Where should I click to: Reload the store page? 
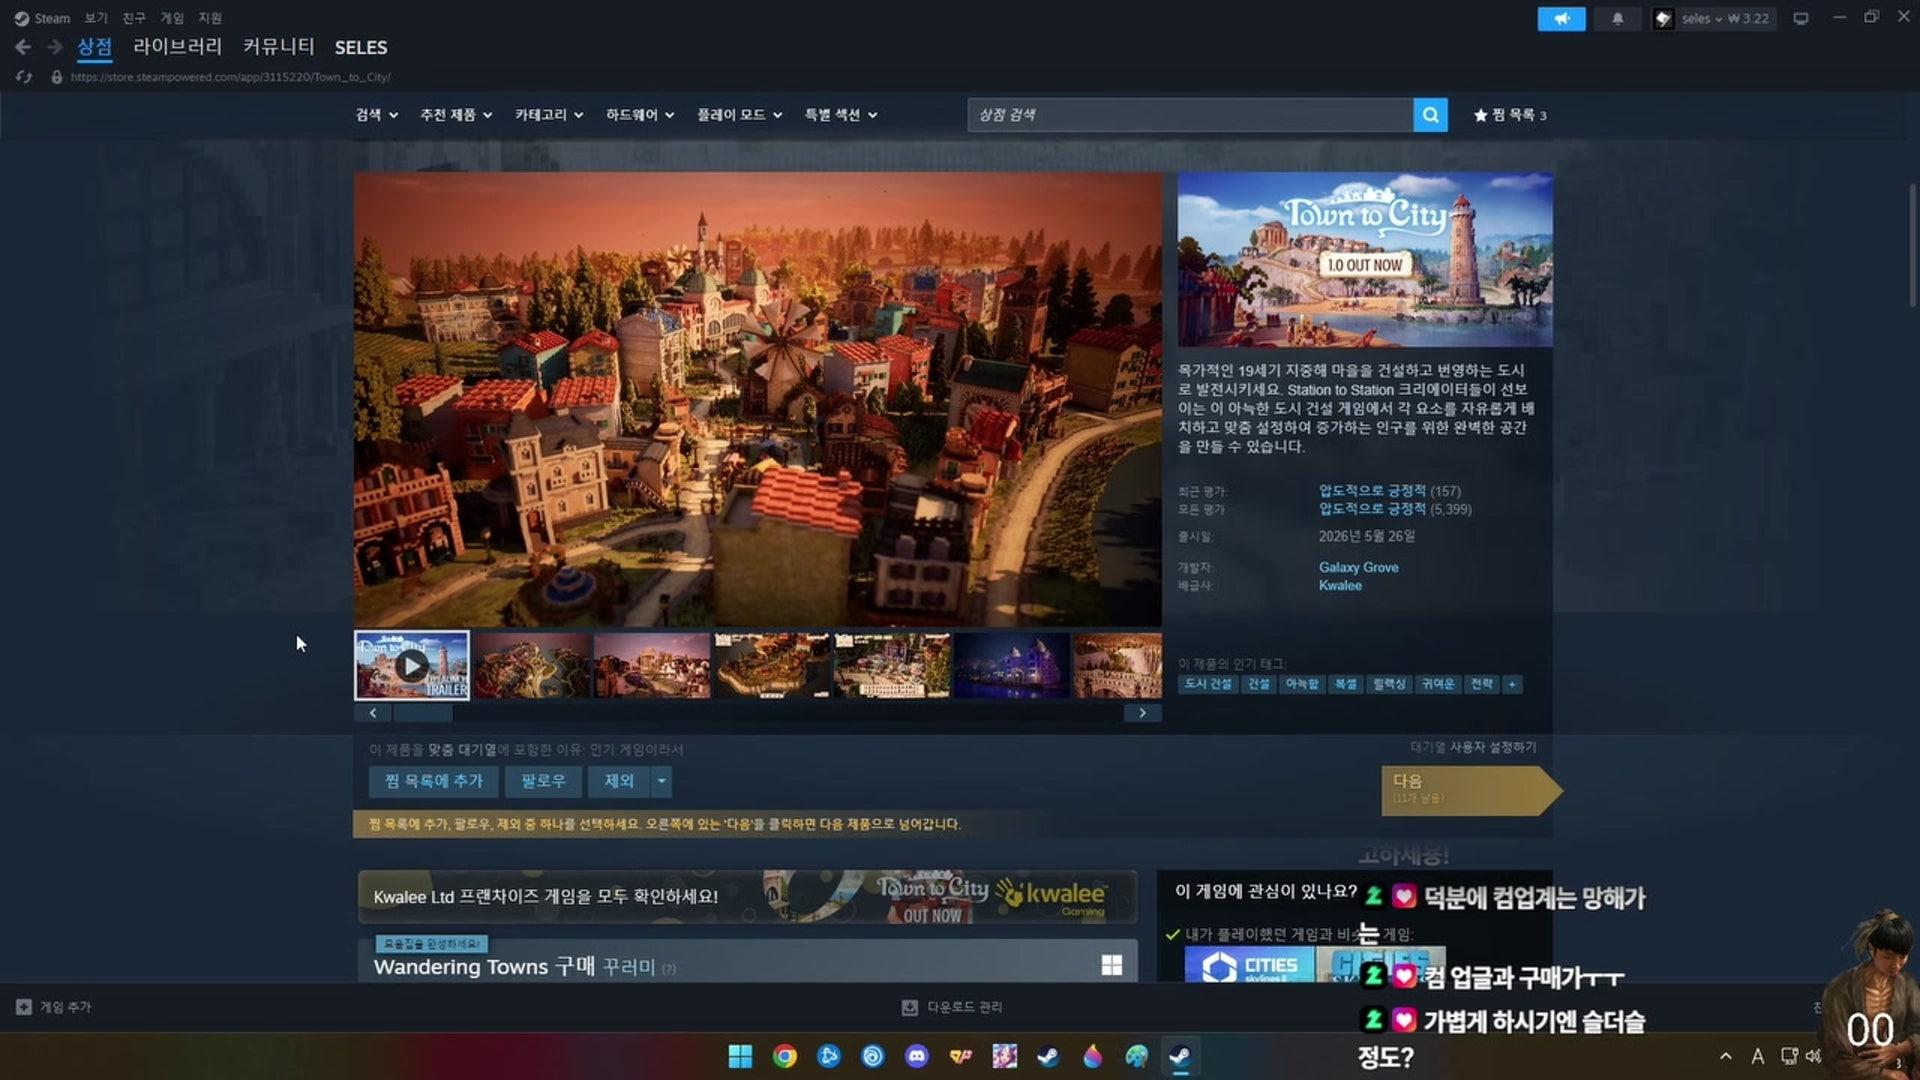24,77
